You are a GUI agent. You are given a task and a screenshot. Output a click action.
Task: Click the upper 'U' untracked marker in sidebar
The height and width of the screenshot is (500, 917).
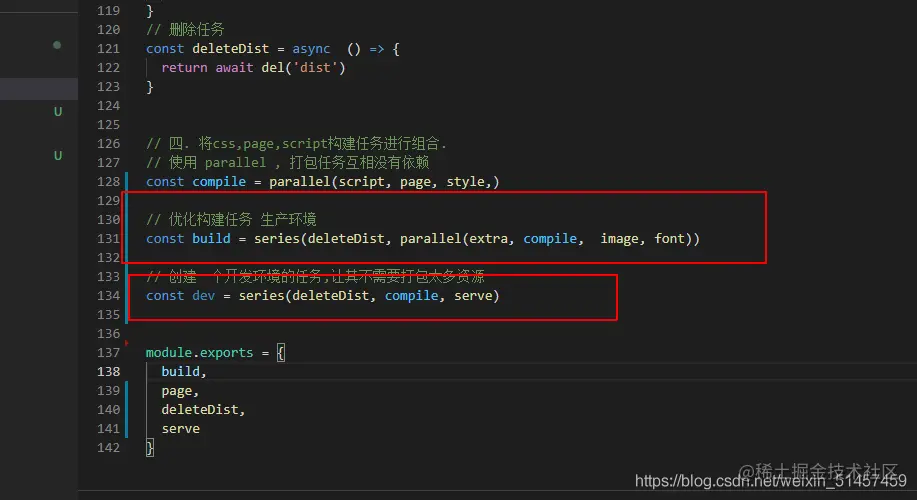click(58, 112)
